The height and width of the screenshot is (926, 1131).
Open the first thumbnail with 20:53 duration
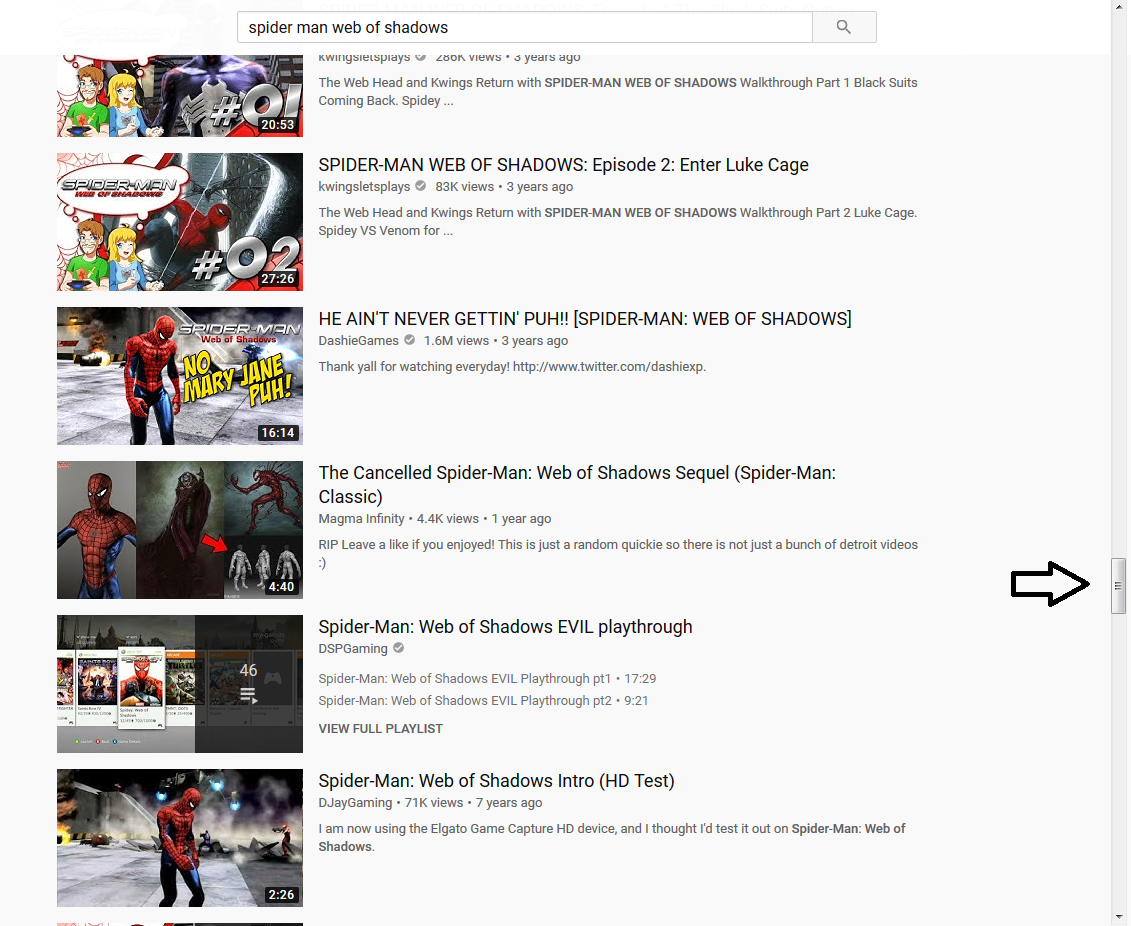pos(180,96)
